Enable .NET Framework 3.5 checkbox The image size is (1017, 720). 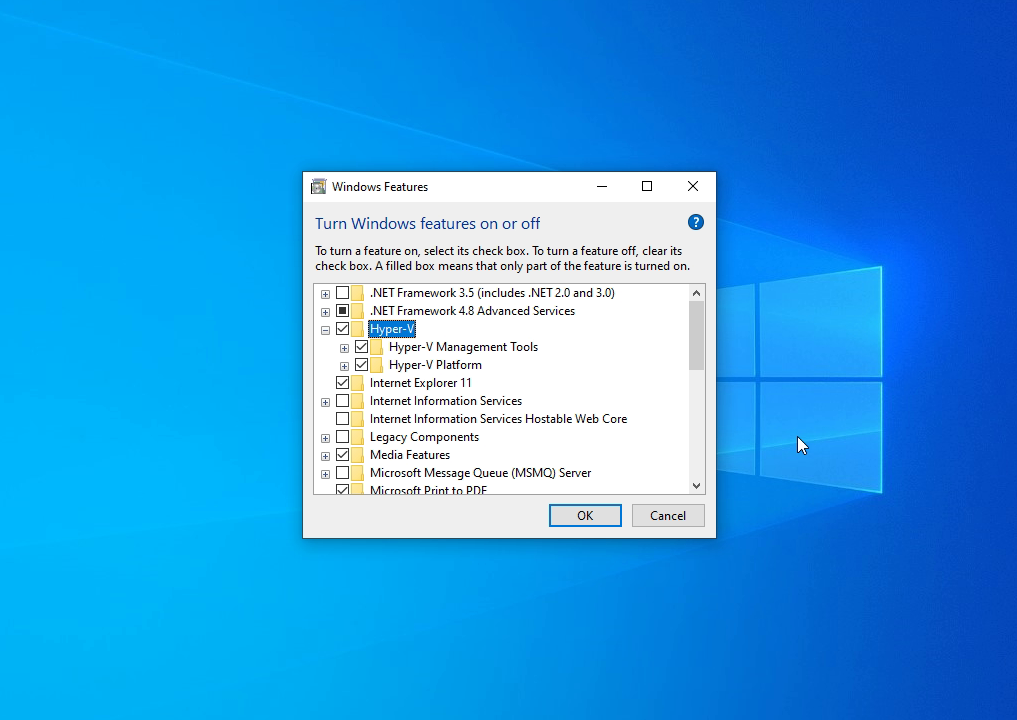342,293
